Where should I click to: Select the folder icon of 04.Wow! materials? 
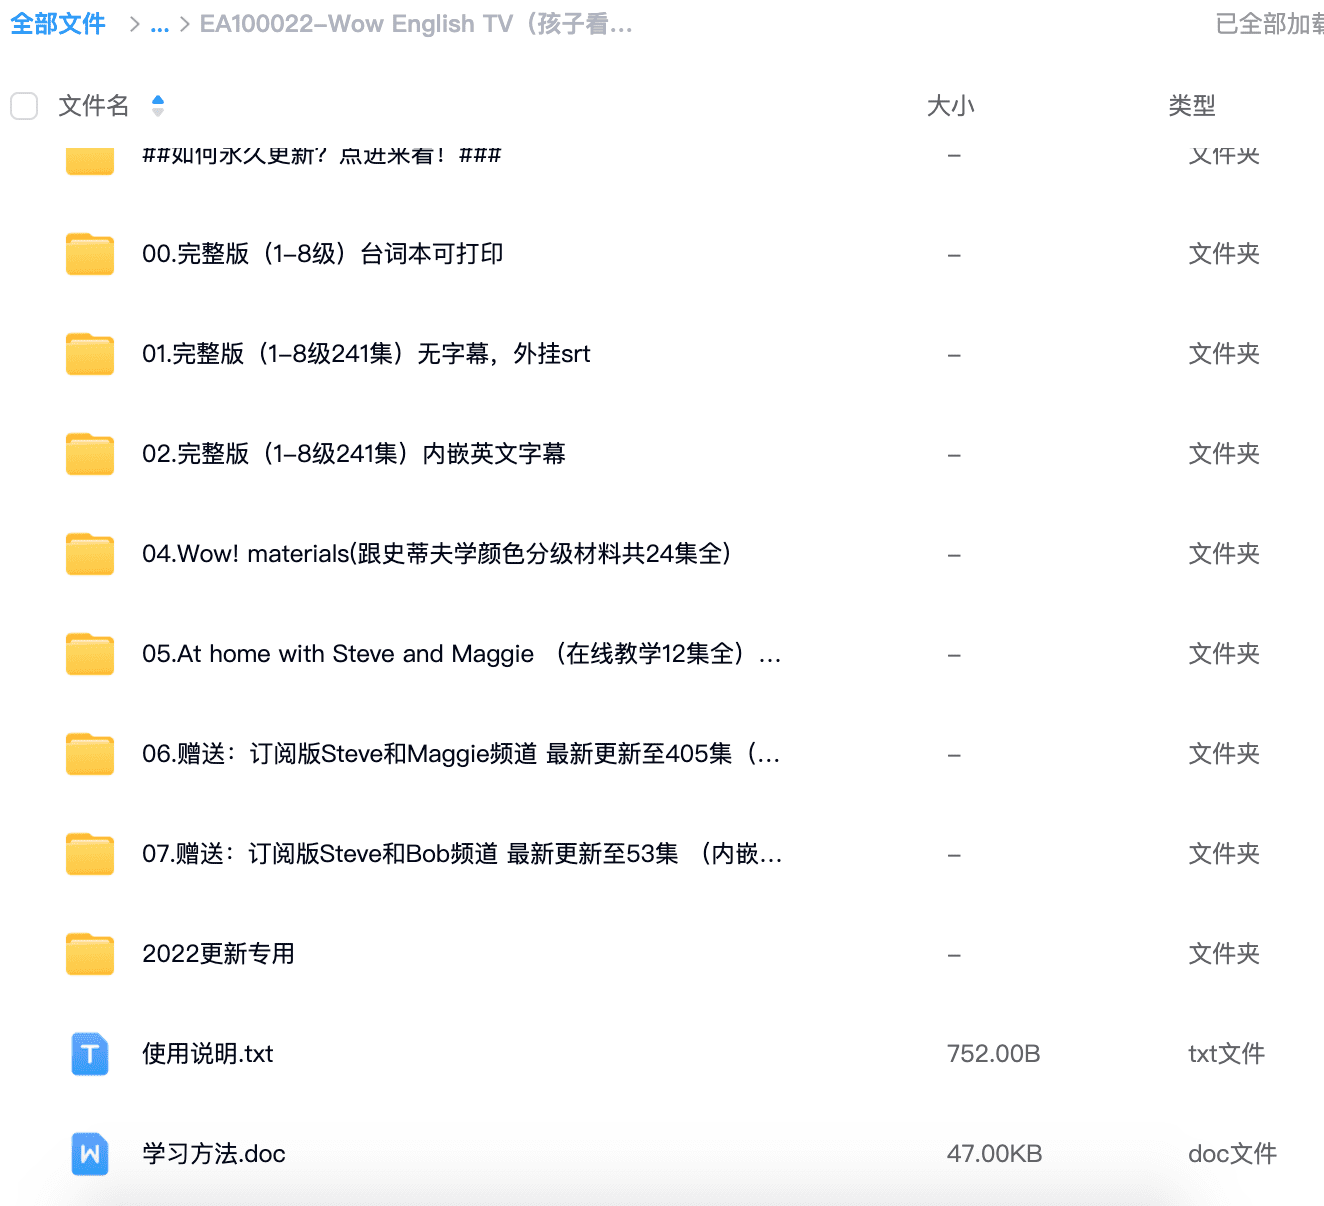tap(89, 553)
